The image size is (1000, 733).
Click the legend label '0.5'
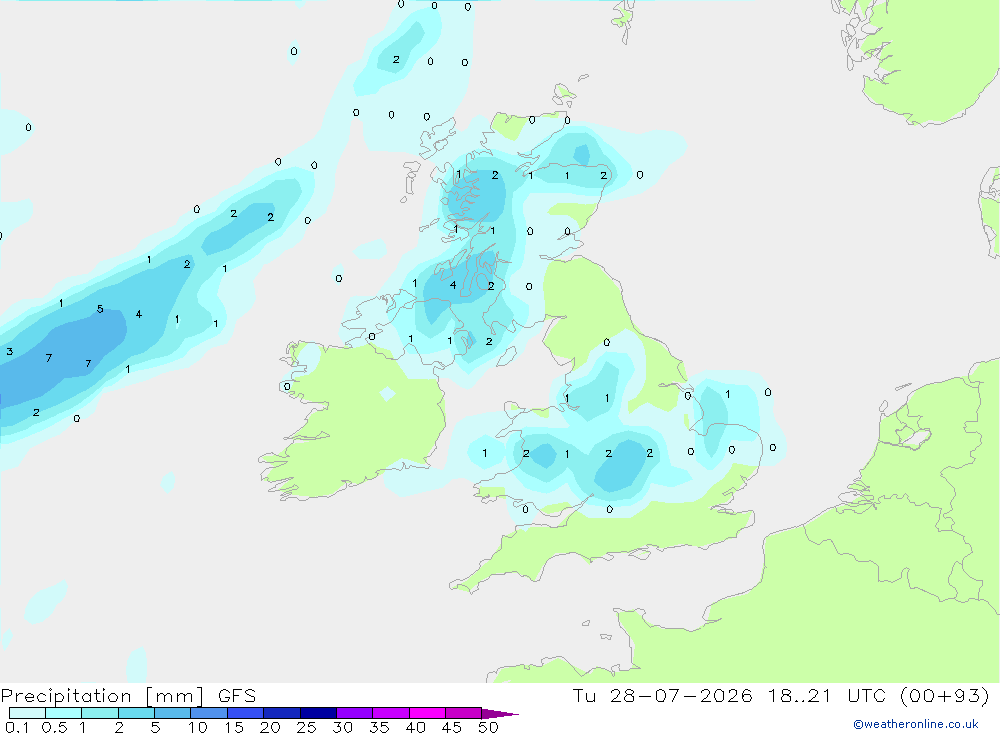tap(54, 727)
